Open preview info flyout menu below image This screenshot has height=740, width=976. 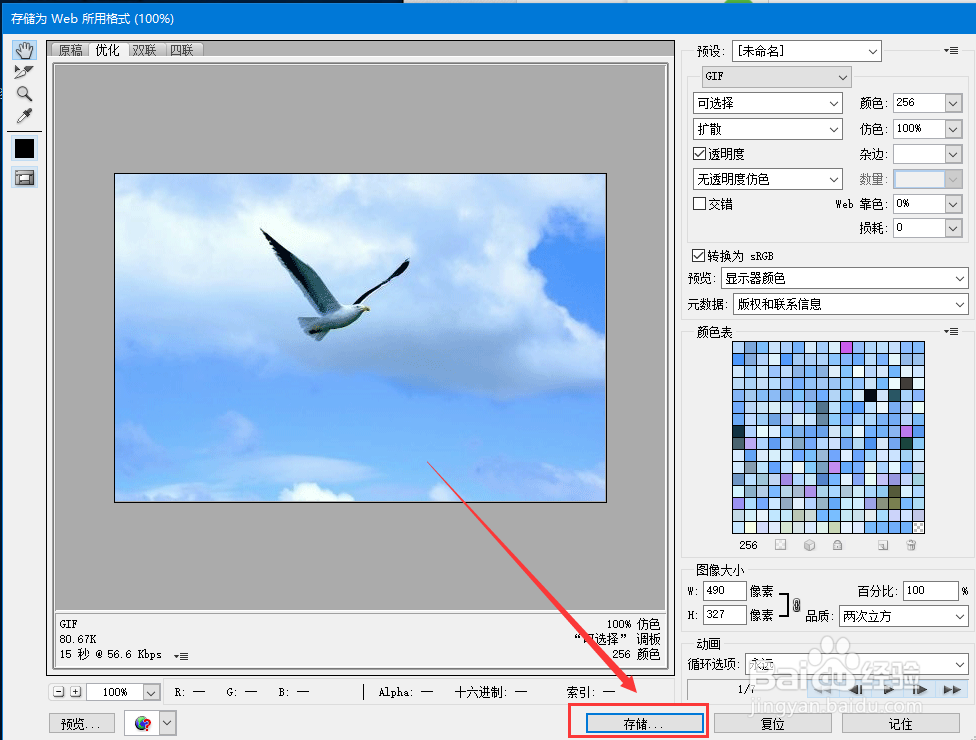[x=181, y=656]
